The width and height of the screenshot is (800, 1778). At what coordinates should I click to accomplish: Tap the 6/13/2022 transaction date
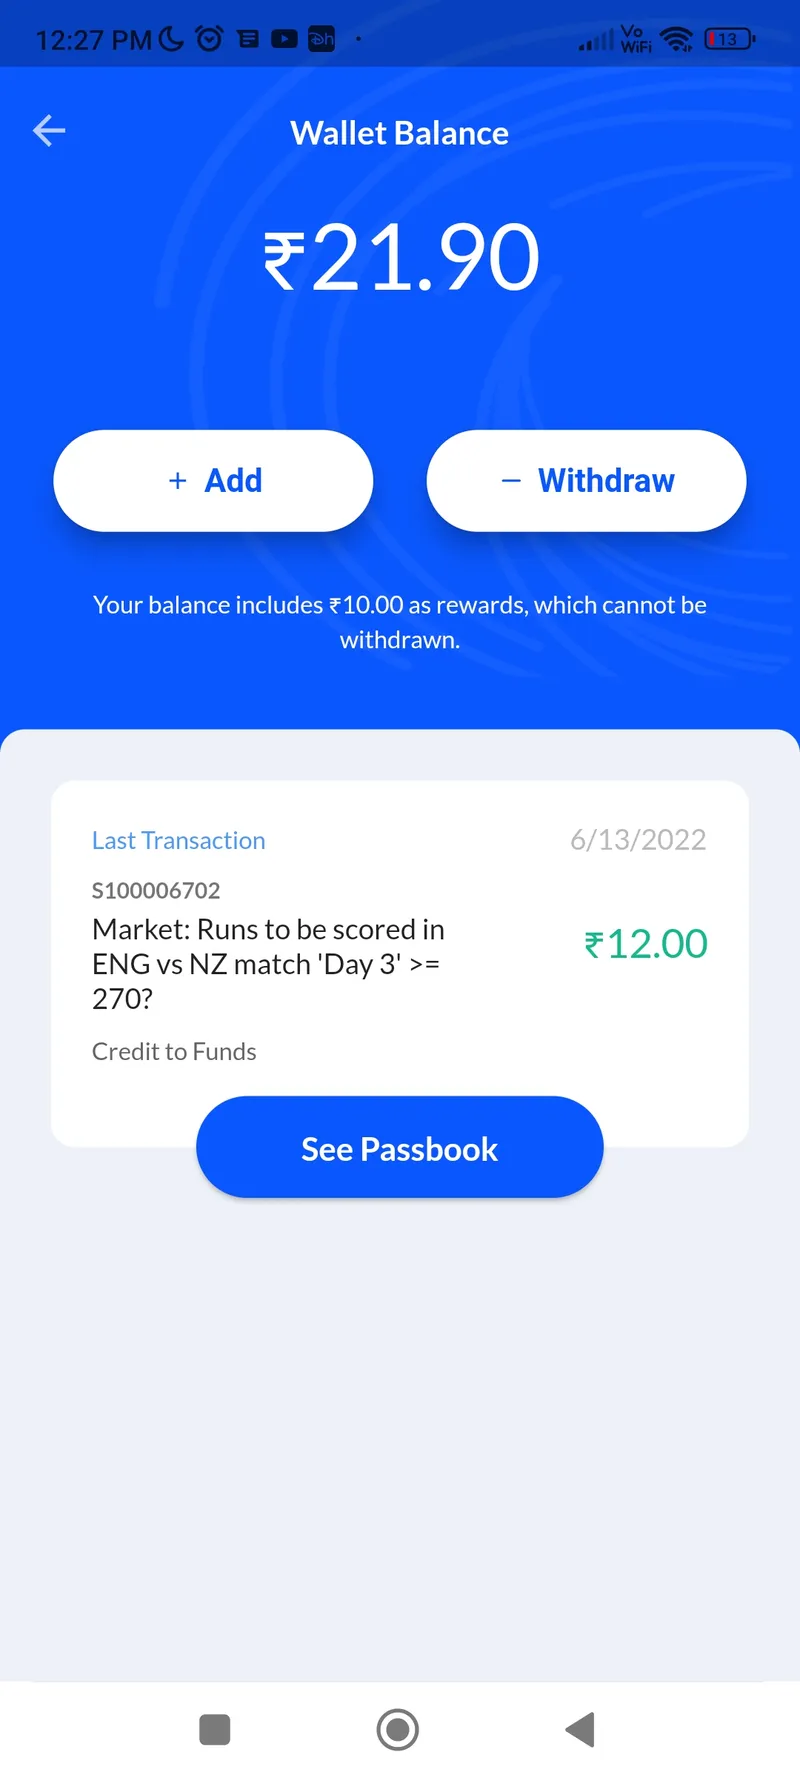[x=638, y=840]
